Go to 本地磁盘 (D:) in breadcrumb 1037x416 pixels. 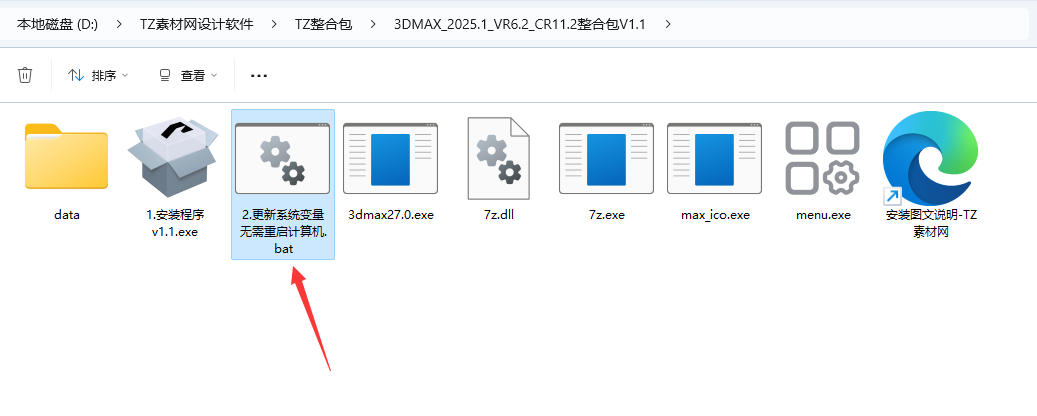[x=57, y=24]
